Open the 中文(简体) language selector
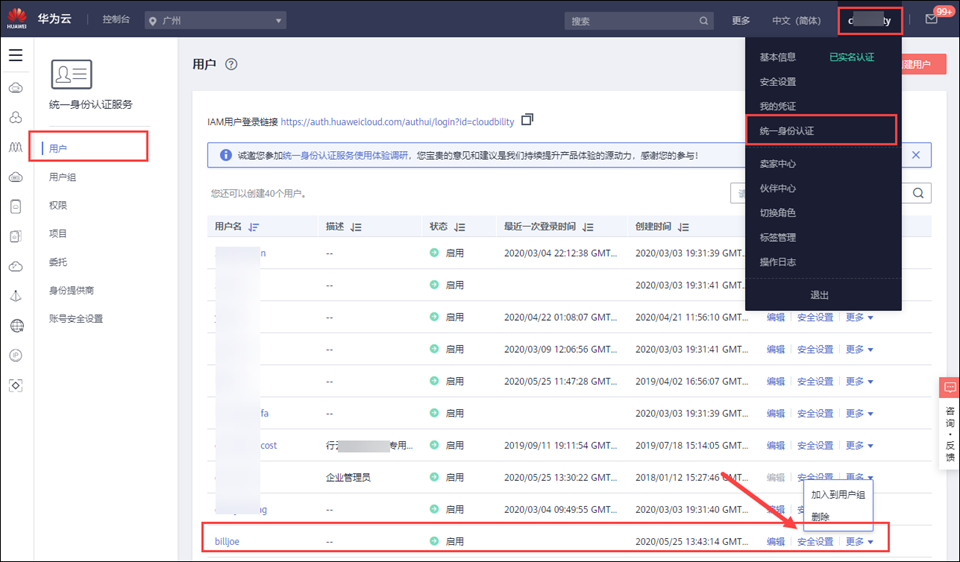This screenshot has height=562, width=960. pos(796,20)
